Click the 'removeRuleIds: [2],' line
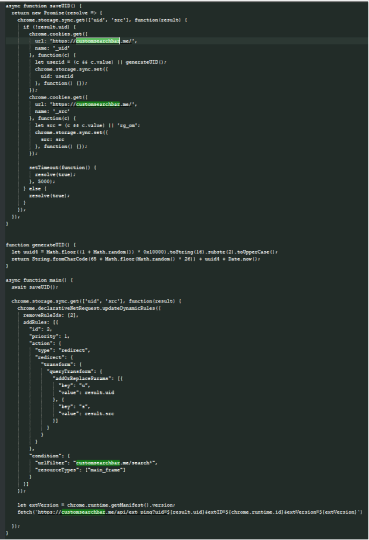Screen dimensions: 369x540 51,315
